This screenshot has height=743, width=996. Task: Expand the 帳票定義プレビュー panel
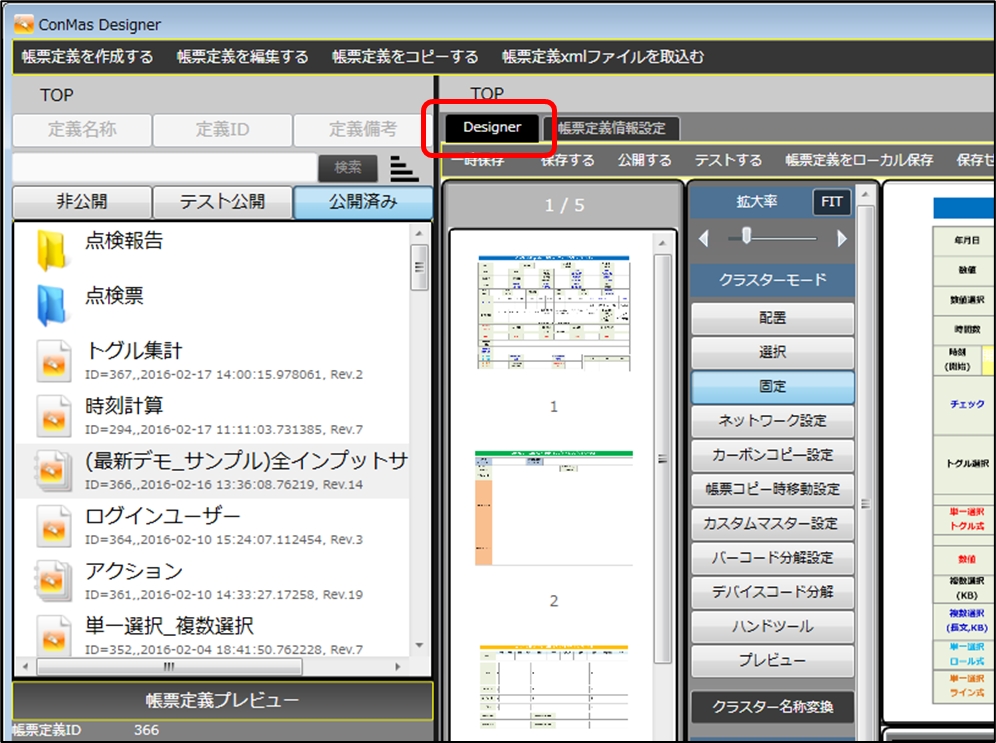coord(222,700)
